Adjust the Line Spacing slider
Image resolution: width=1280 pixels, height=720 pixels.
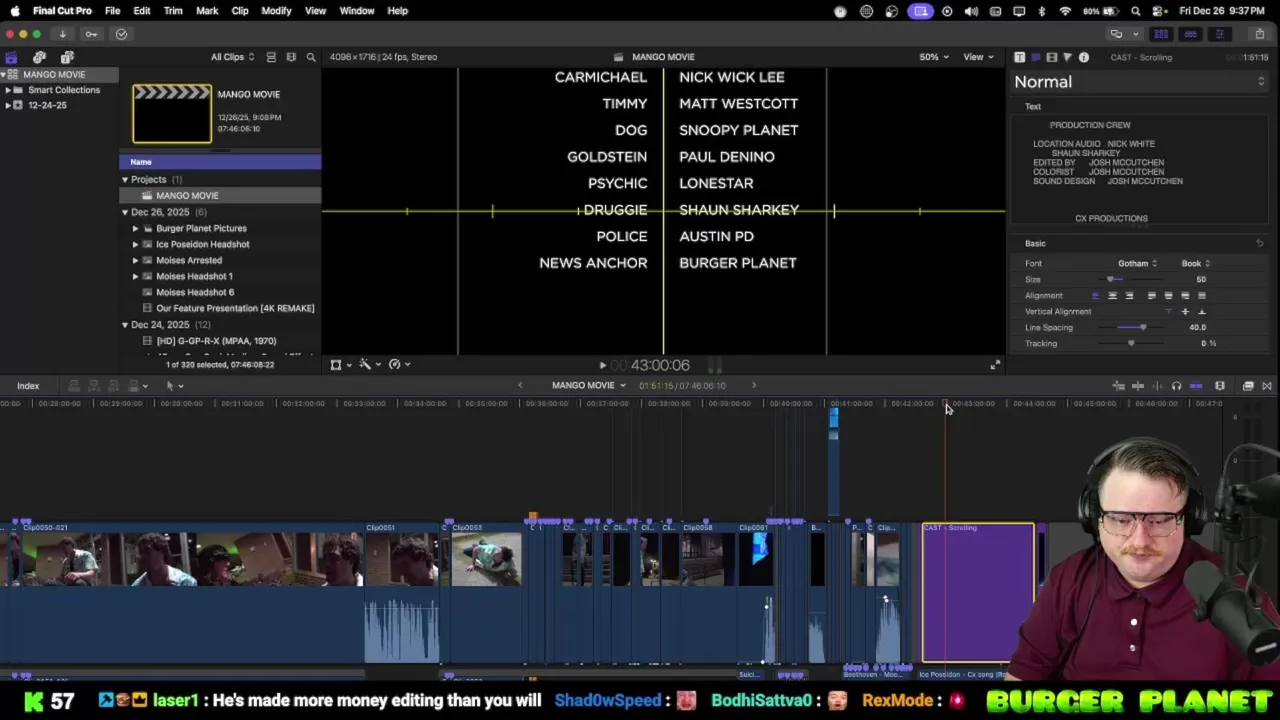(x=1143, y=327)
